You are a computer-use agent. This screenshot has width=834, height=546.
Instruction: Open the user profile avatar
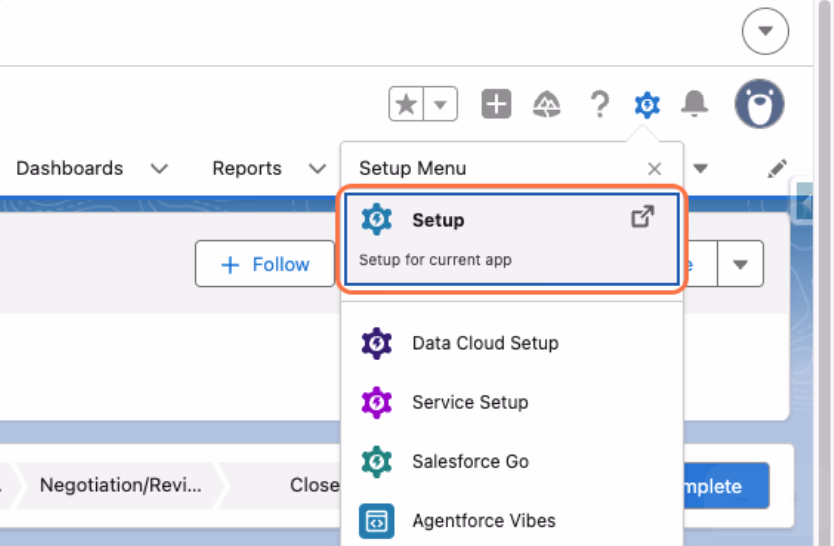[x=760, y=104]
